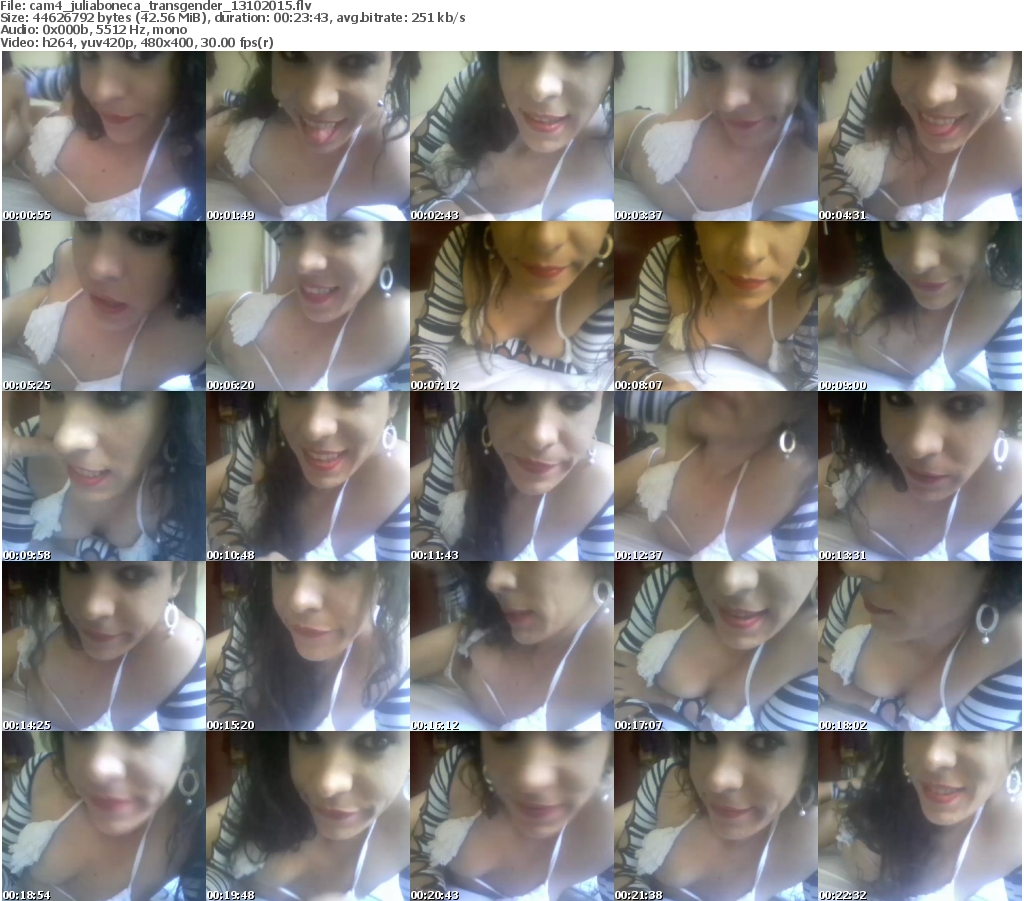
Task: Open the thumbnail stamped 00:18:02
Action: [x=920, y=646]
